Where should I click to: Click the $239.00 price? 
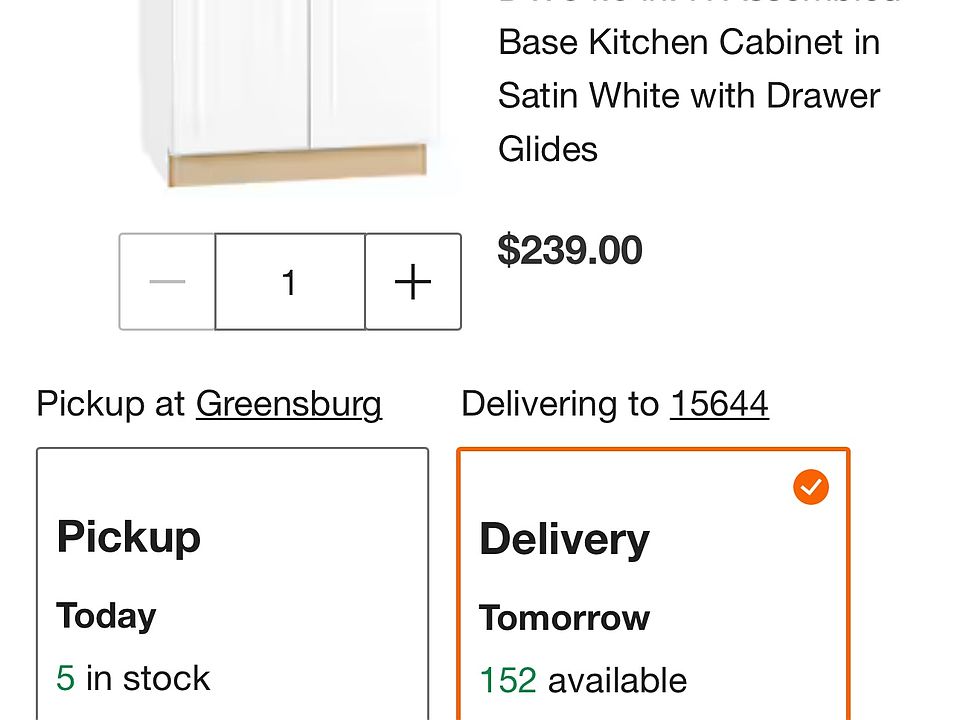coord(570,250)
